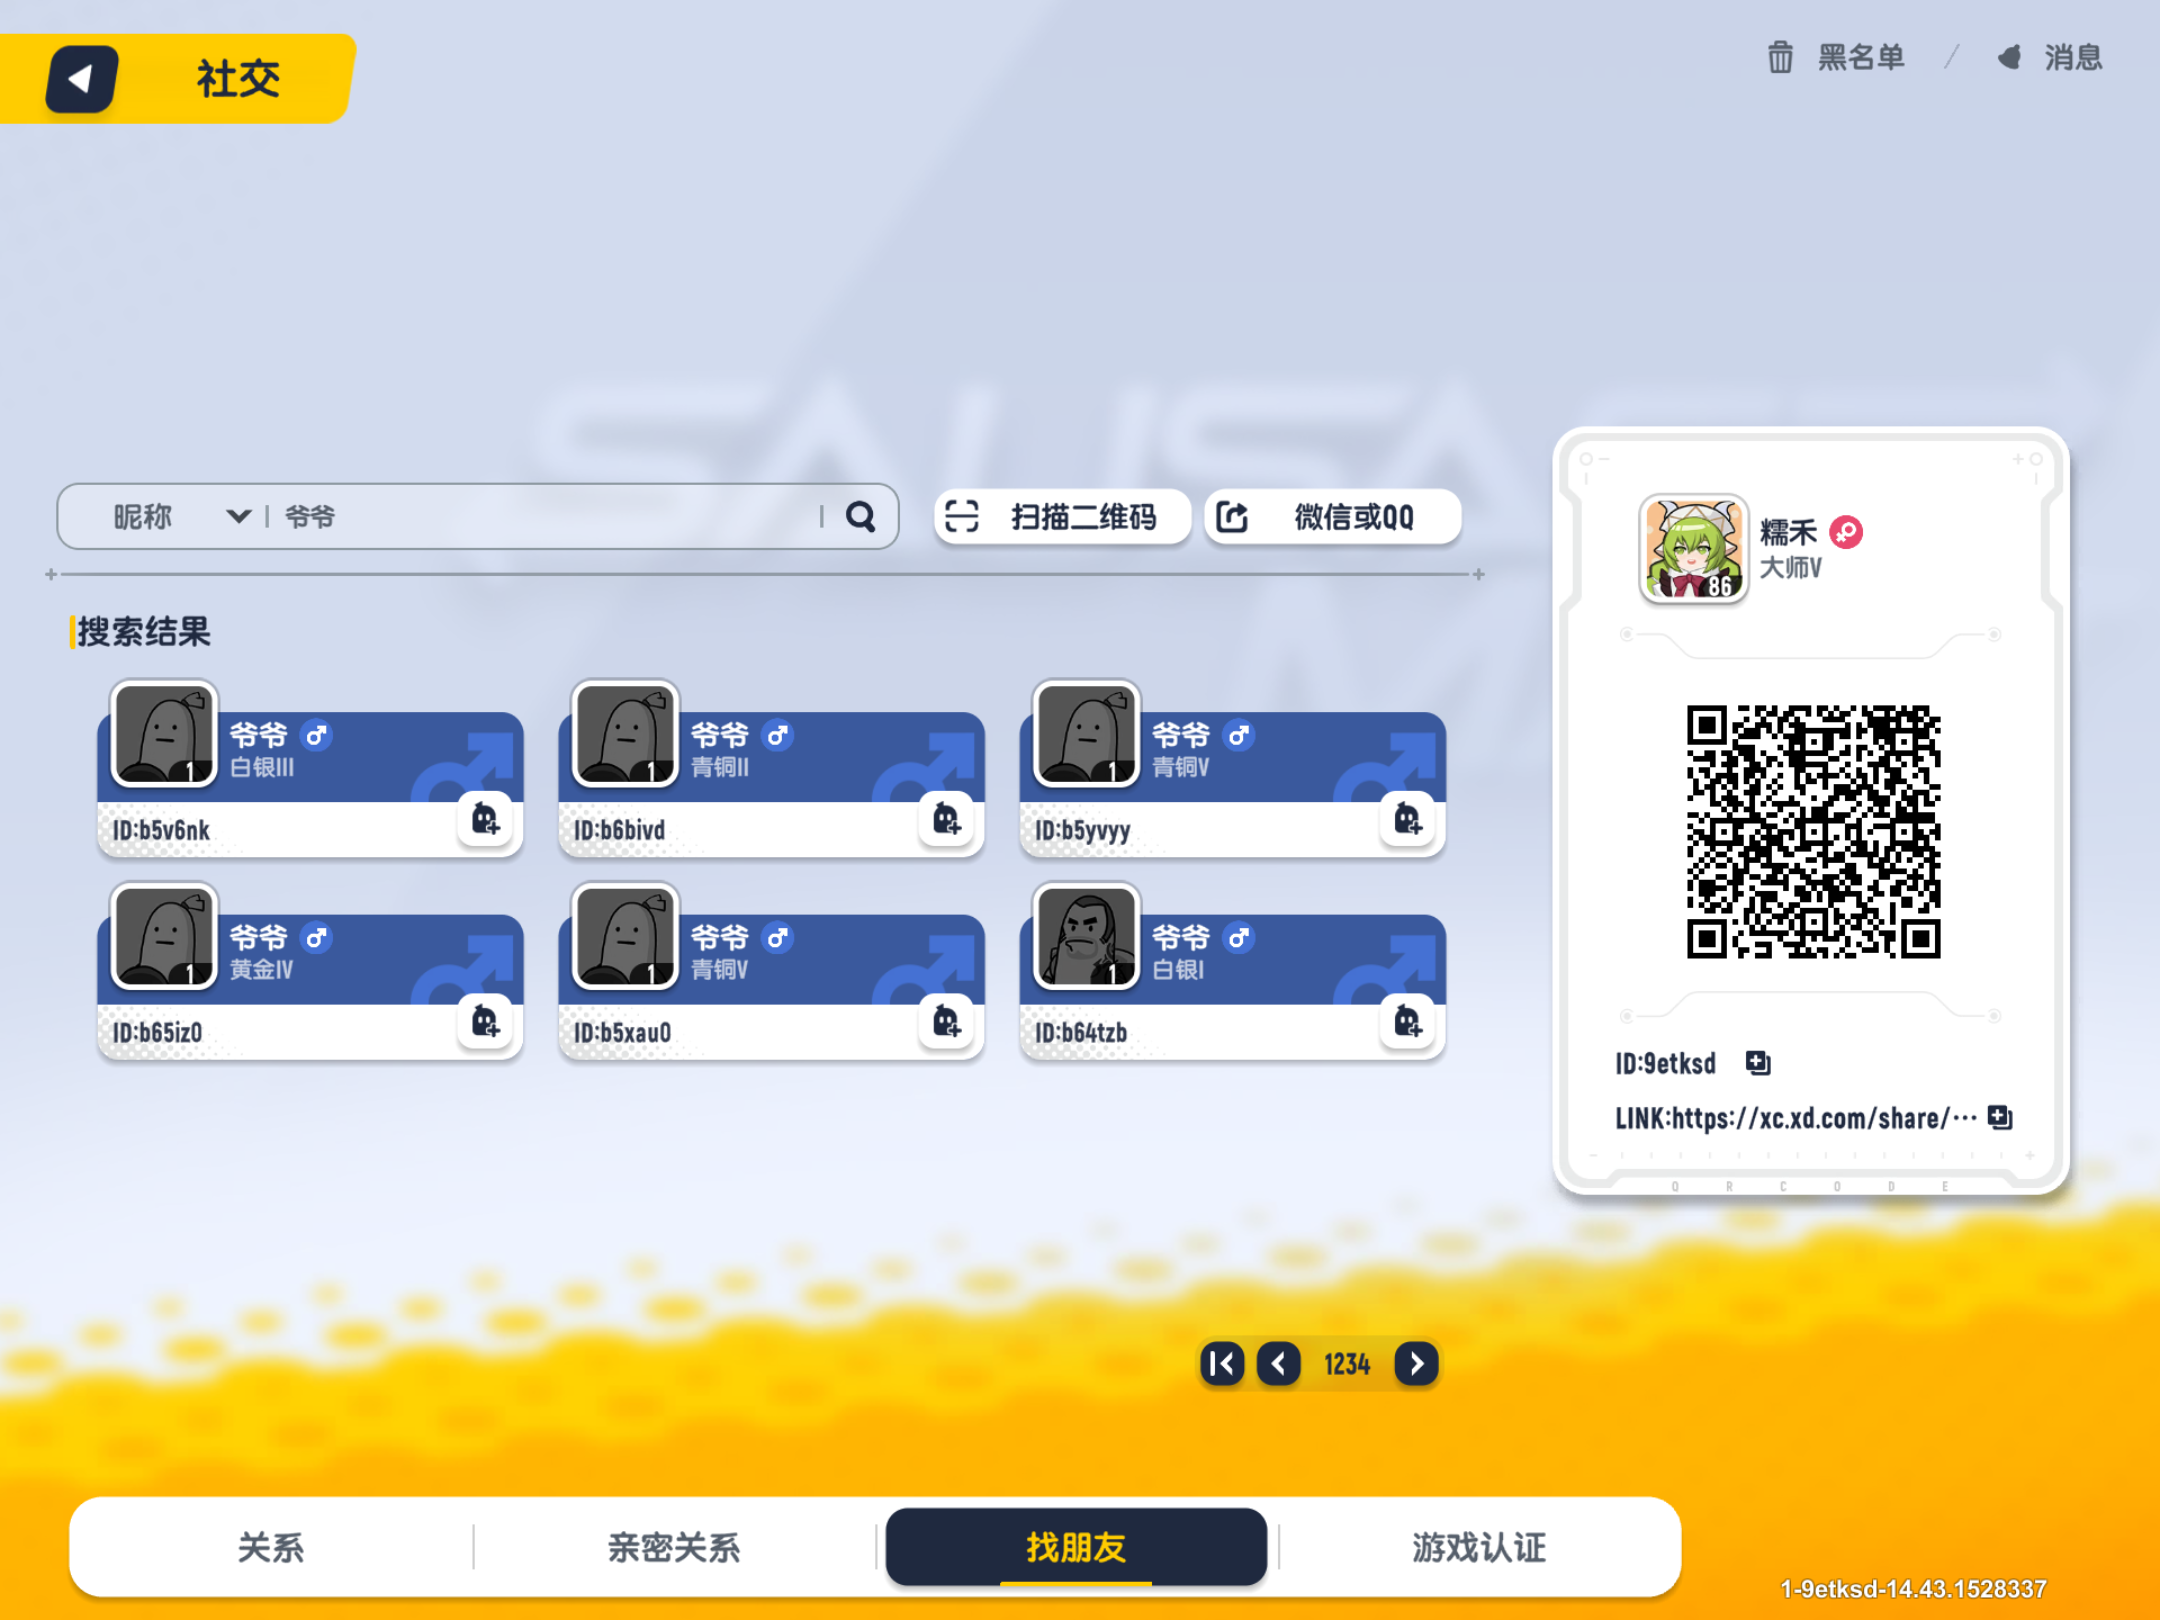Switch to 亲密关系 tab
Viewport: 2160px width, 1620px height.
pyautogui.click(x=674, y=1547)
